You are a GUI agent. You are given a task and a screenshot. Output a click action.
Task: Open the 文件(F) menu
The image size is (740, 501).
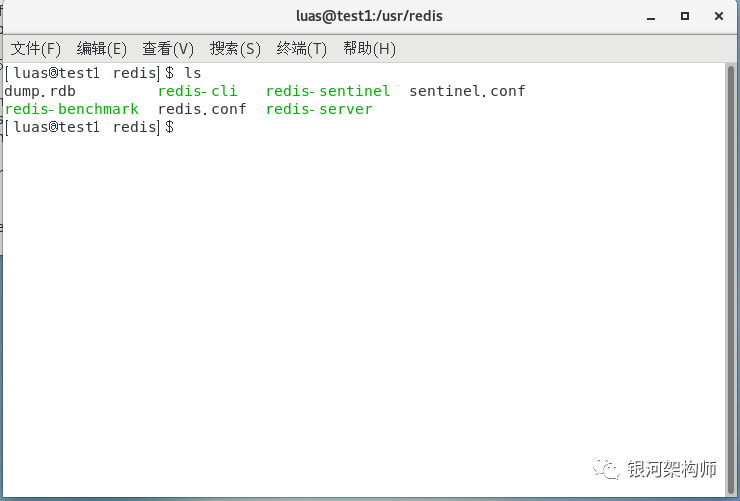[x=35, y=49]
